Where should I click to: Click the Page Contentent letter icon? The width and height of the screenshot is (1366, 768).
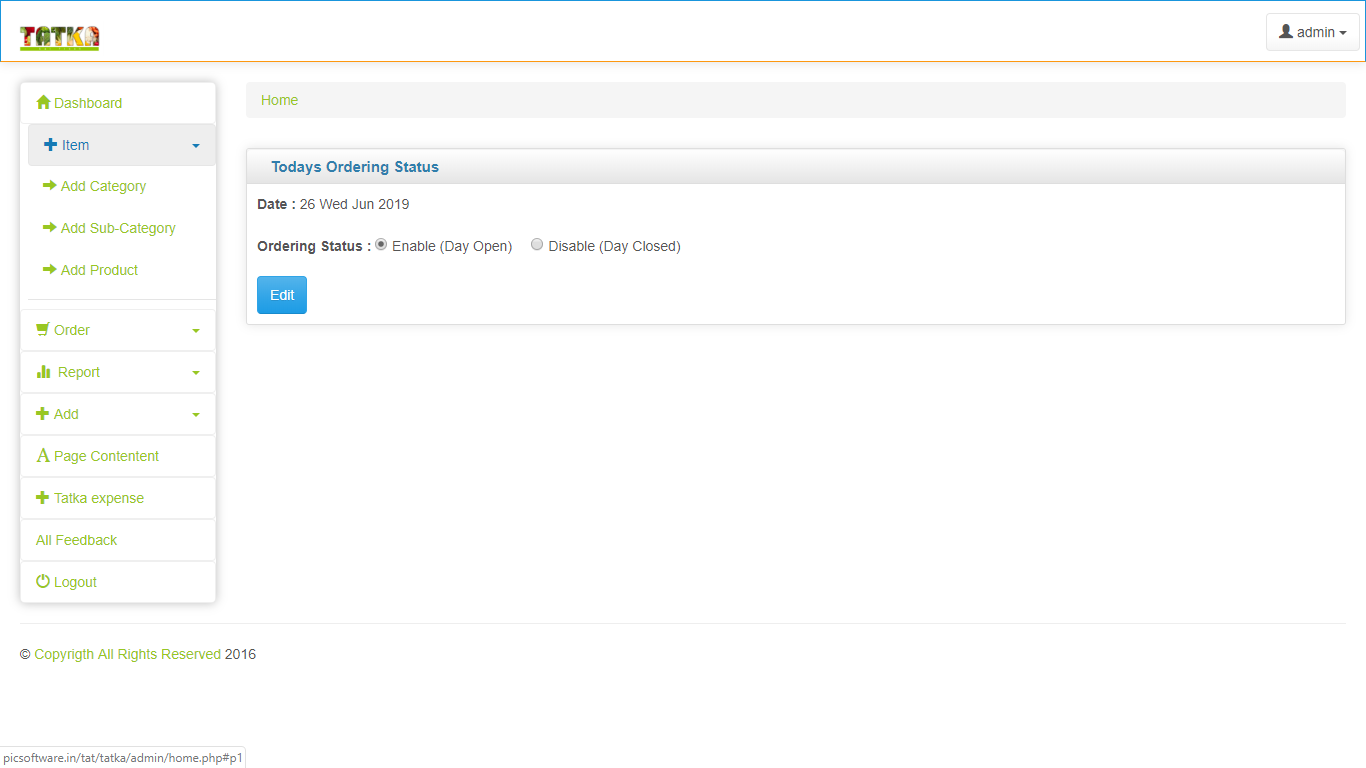click(x=43, y=456)
